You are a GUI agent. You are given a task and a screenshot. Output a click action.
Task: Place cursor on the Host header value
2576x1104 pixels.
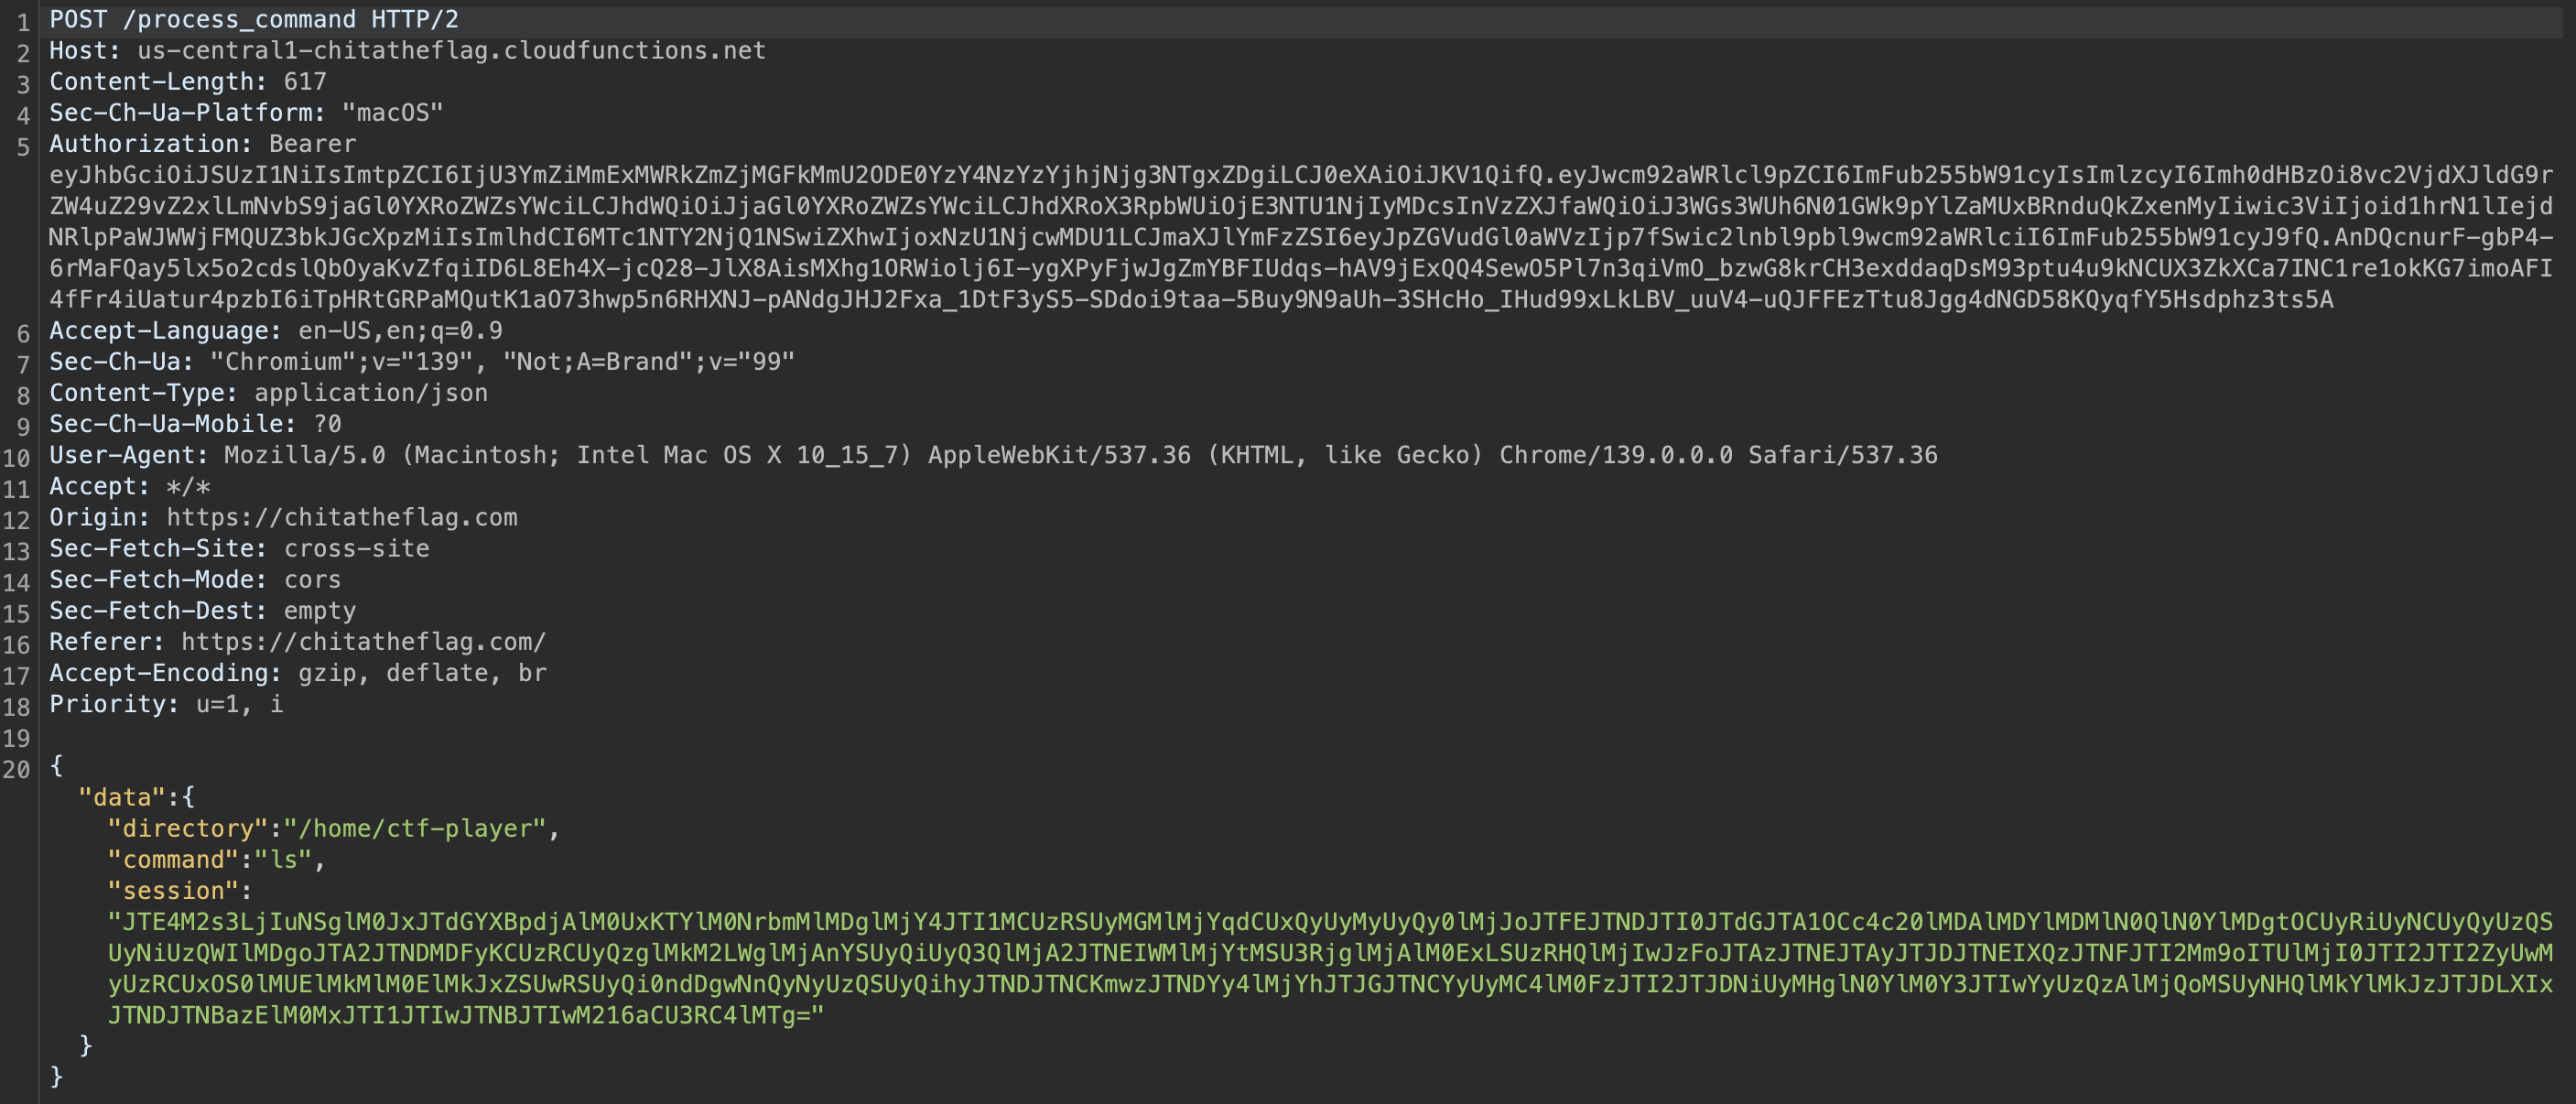[451, 50]
